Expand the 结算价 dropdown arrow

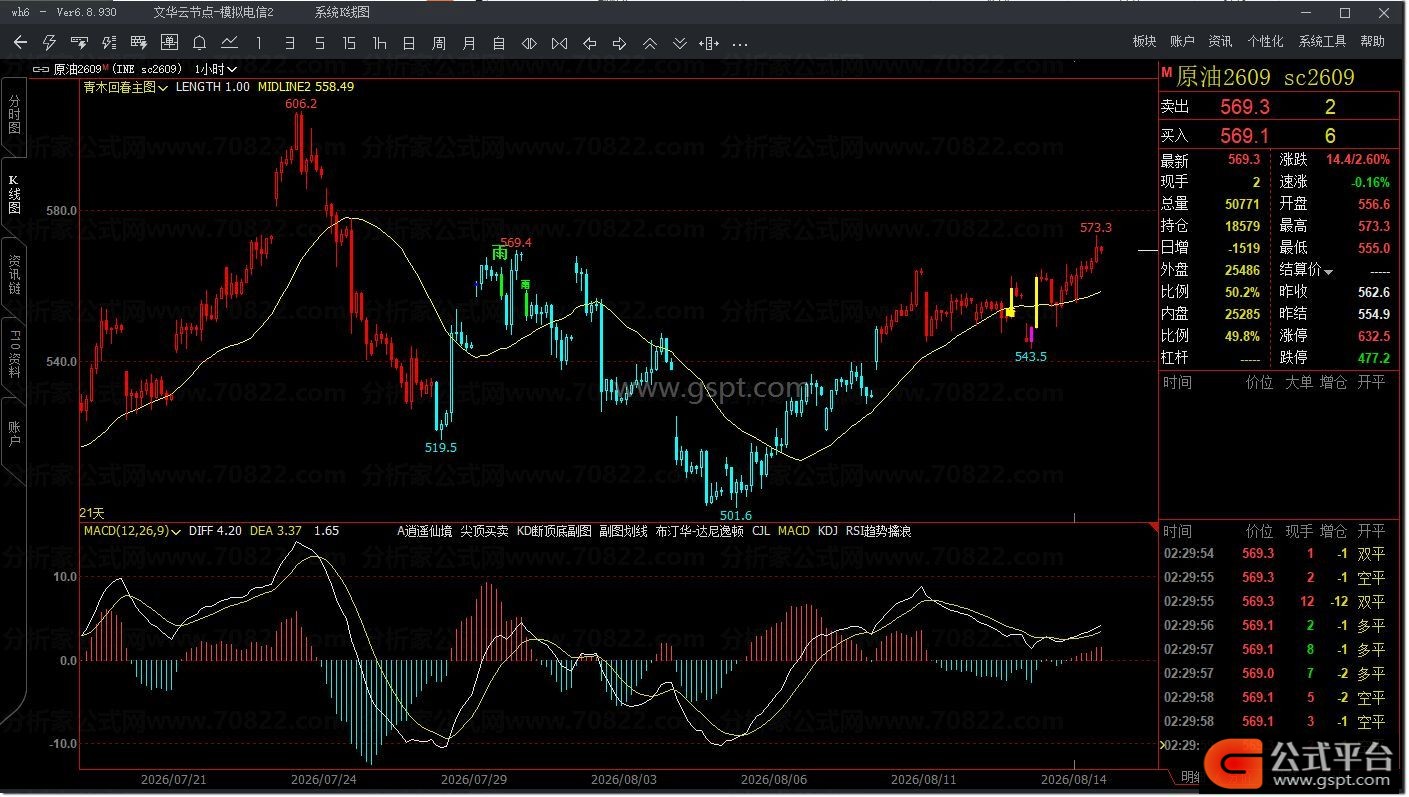point(1329,272)
